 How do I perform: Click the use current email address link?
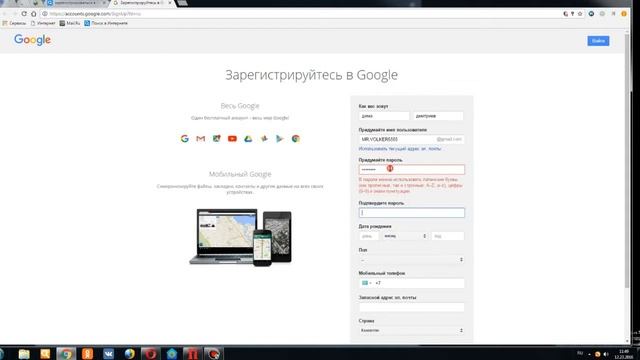click(x=400, y=149)
